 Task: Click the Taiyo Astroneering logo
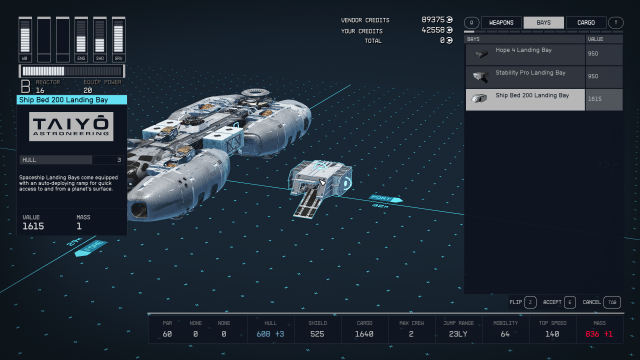click(x=71, y=127)
